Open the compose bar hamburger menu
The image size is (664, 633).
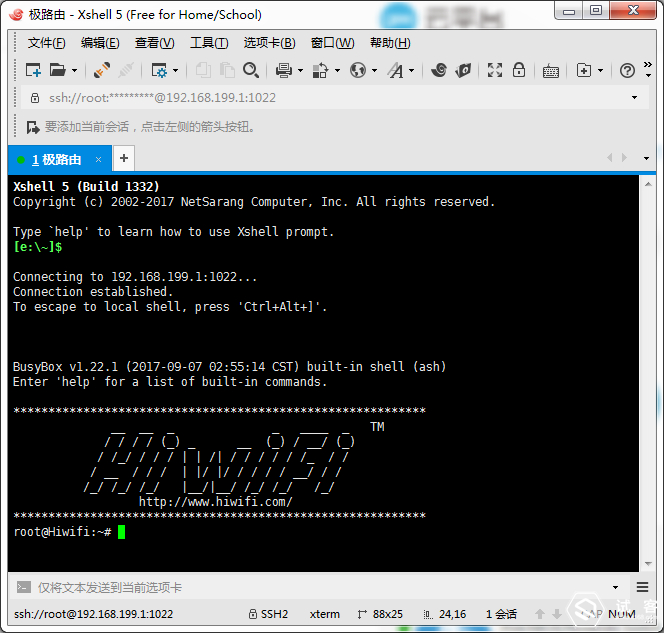click(642, 587)
